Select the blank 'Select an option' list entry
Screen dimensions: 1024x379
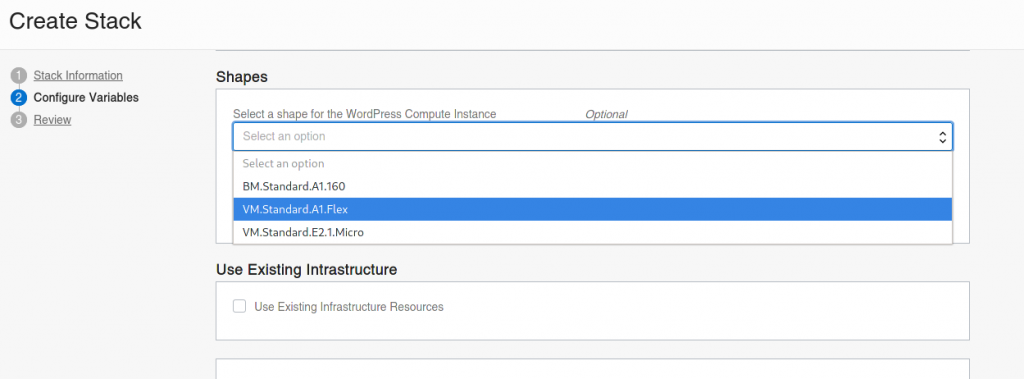pyautogui.click(x=592, y=163)
